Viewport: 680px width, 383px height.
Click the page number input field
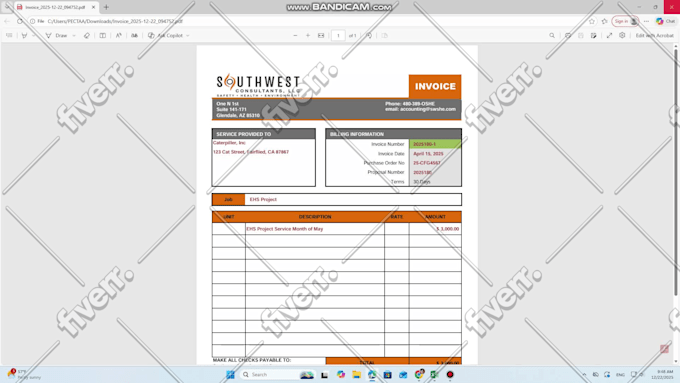pos(338,36)
